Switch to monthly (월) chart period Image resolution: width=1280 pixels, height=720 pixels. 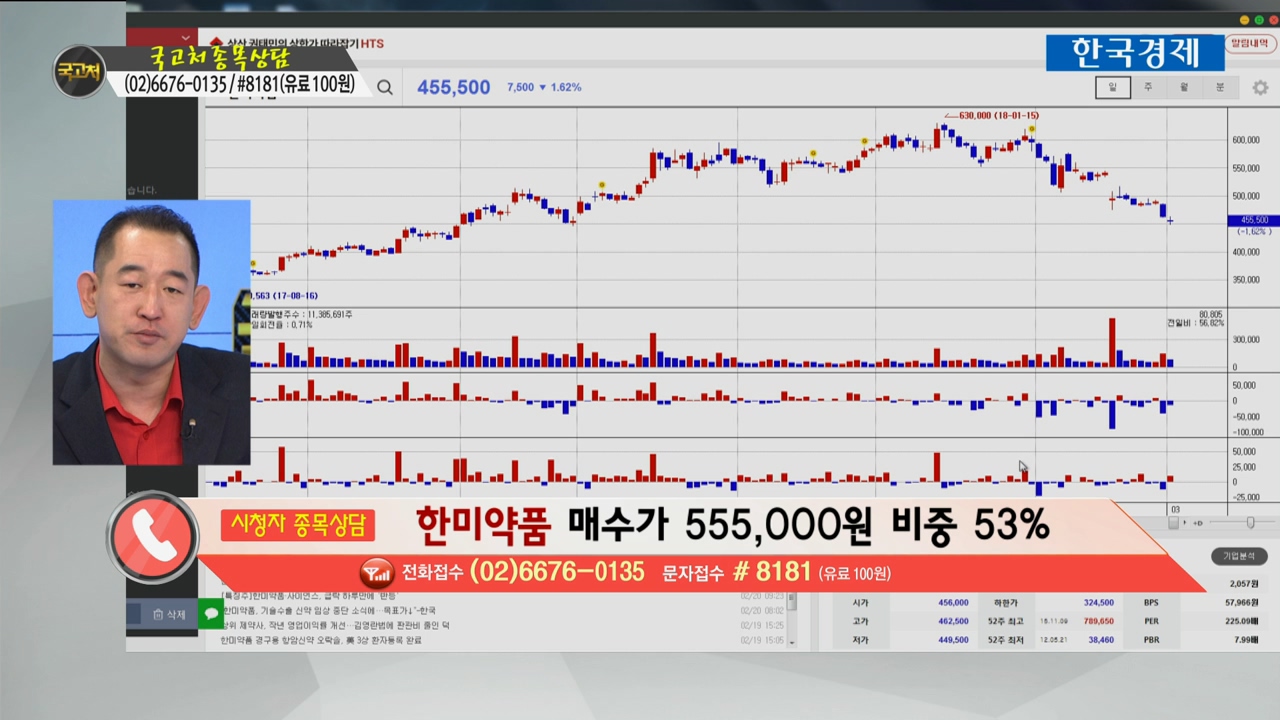(1184, 88)
